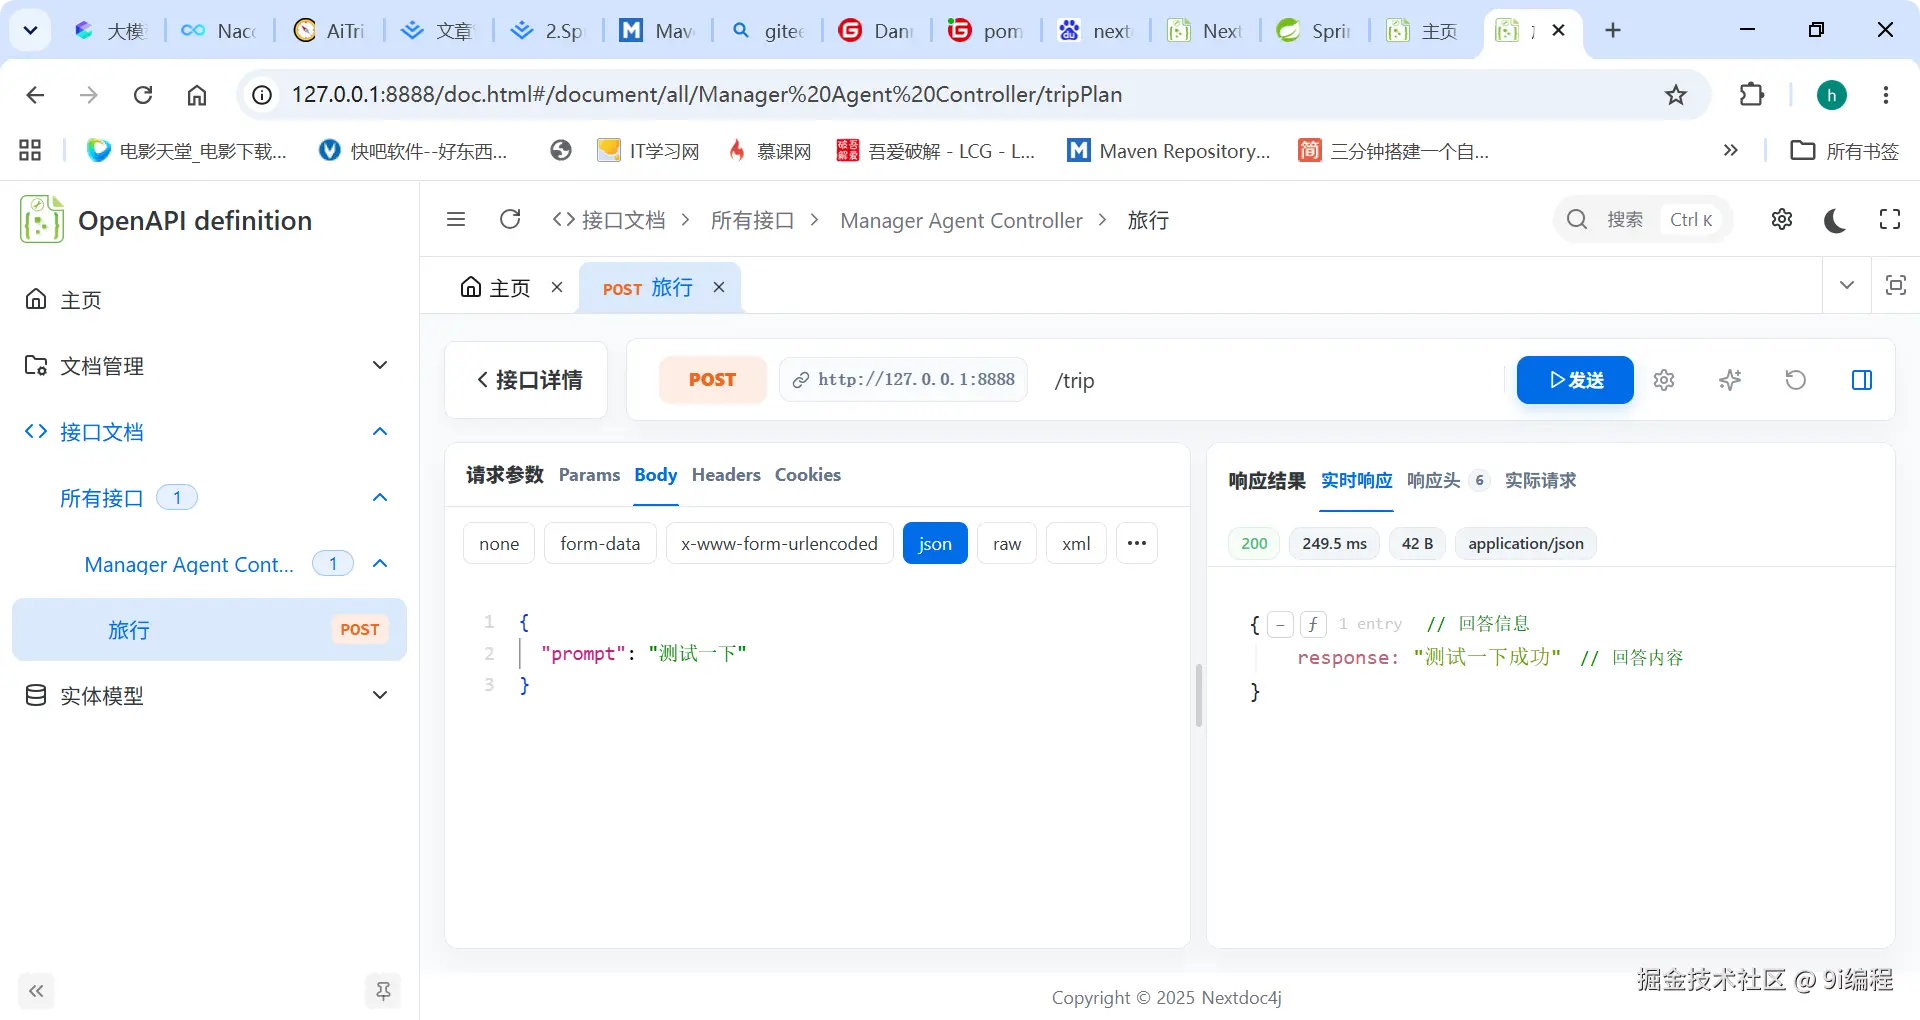The height and width of the screenshot is (1020, 1920).
Task: Toggle dark mode with the moon icon
Action: pyautogui.click(x=1835, y=220)
